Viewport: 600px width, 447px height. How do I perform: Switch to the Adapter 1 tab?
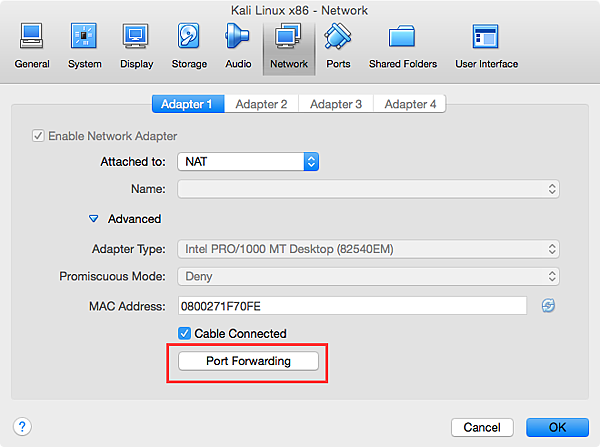tap(188, 104)
